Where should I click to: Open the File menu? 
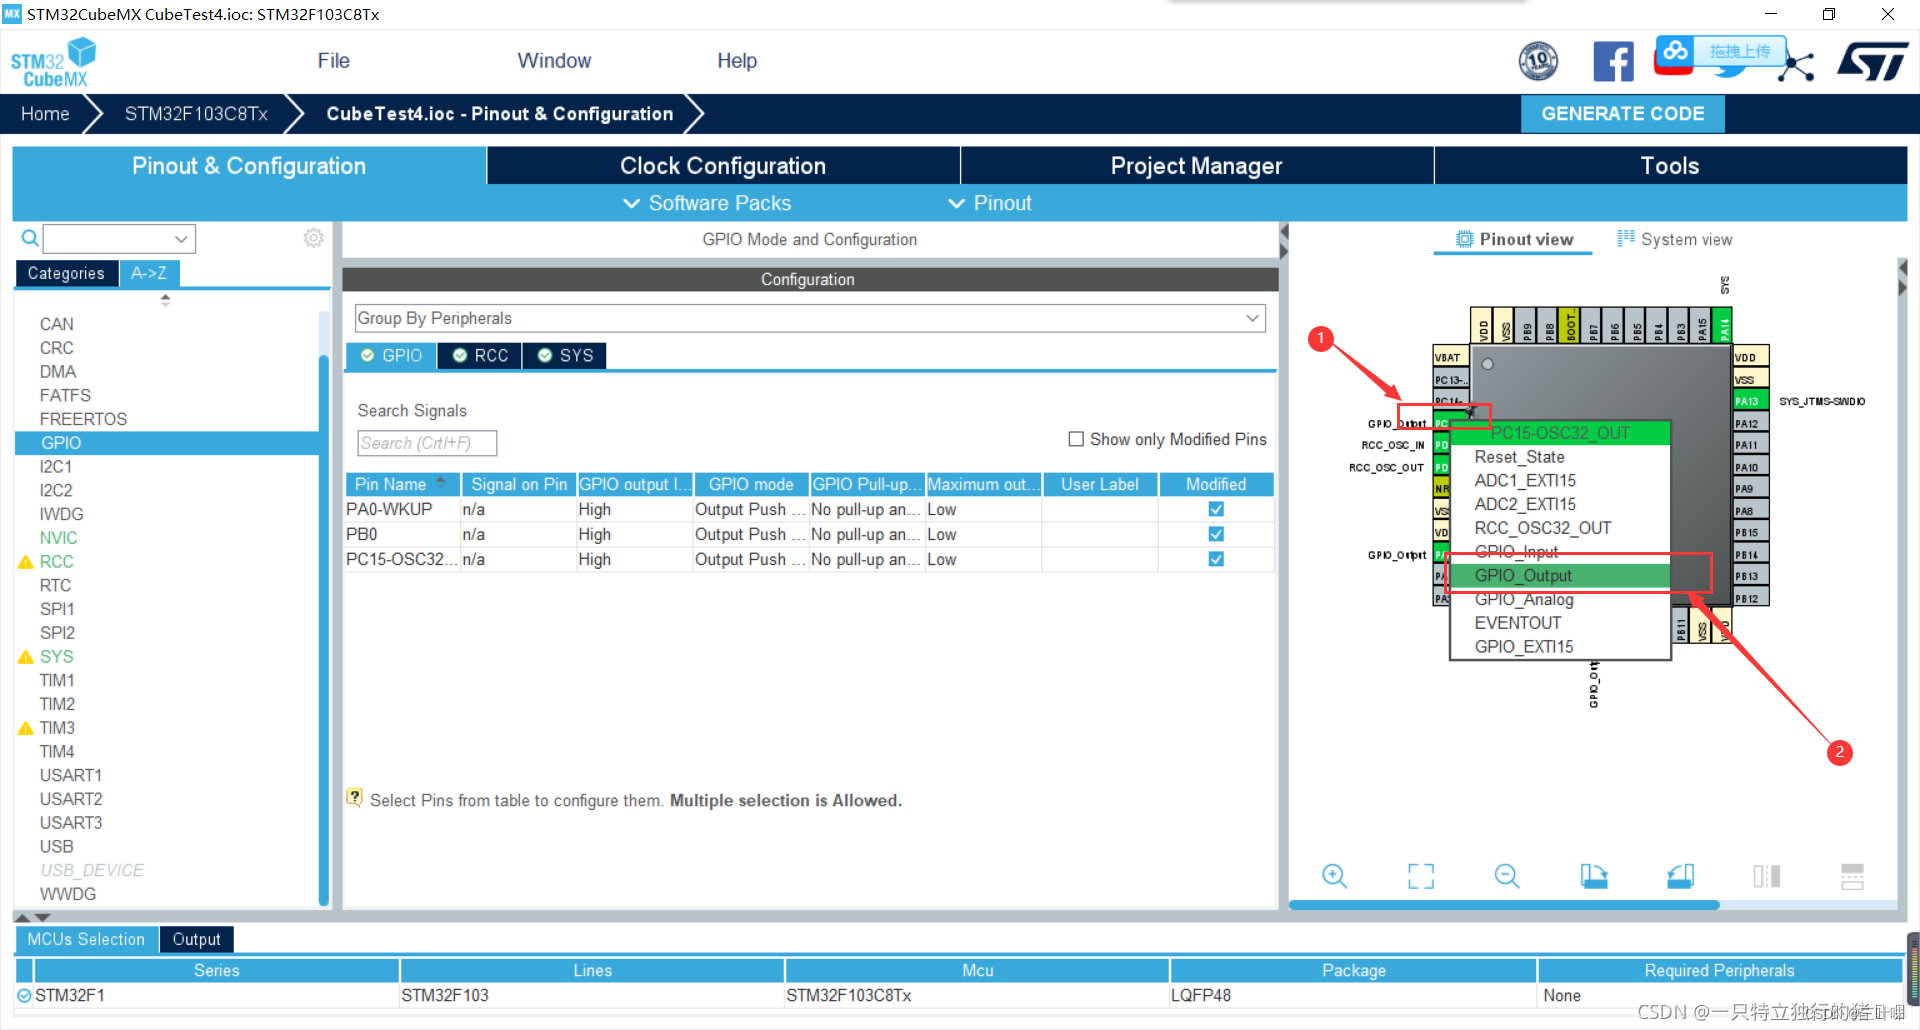(x=333, y=61)
